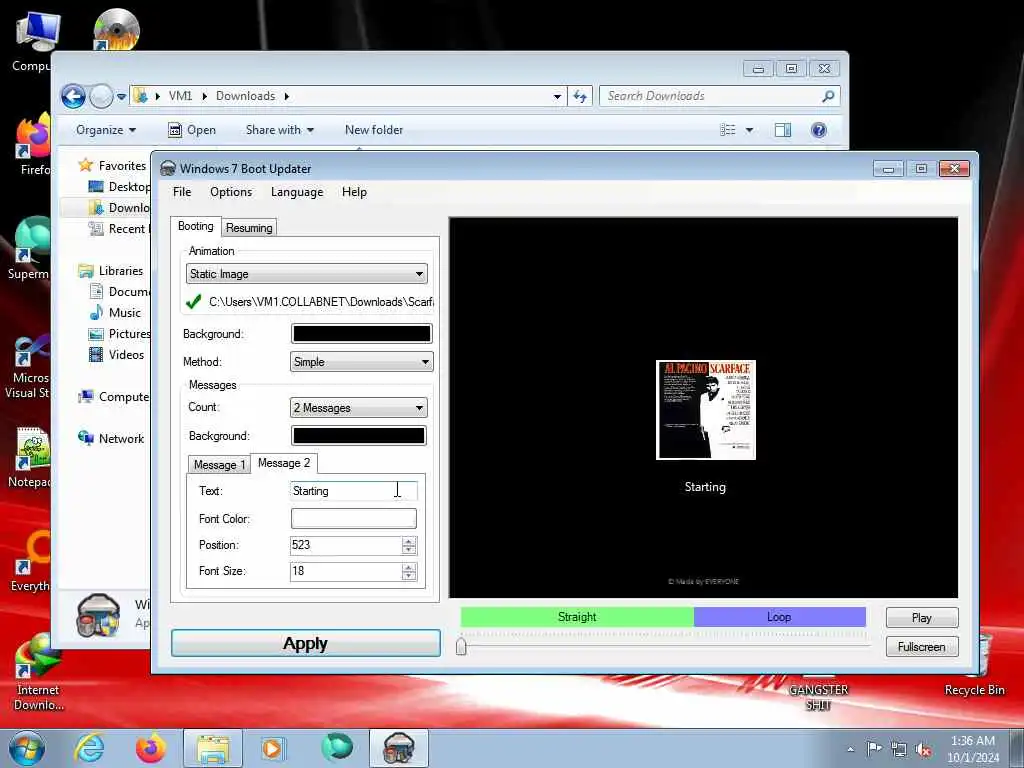Open the Organize menu in Explorer
Screen dimensions: 1024x768
tap(106, 130)
